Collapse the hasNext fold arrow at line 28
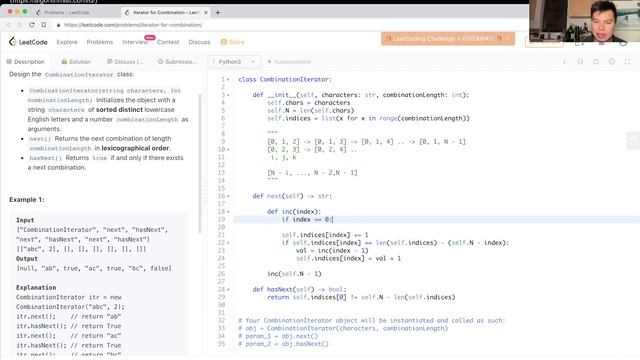Screen dimensions: 640x360 [228, 289]
